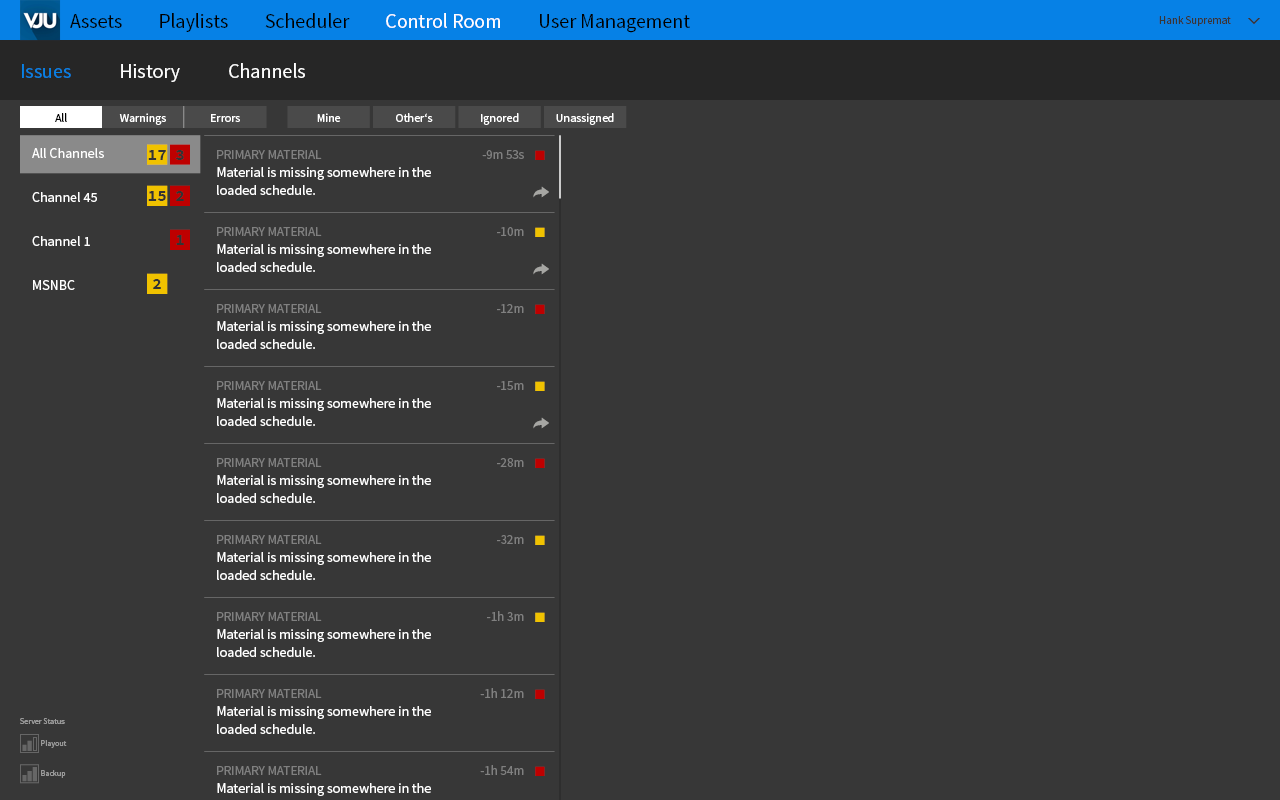Click the issues list scrollbar
The image size is (1280, 800).
(x=560, y=167)
